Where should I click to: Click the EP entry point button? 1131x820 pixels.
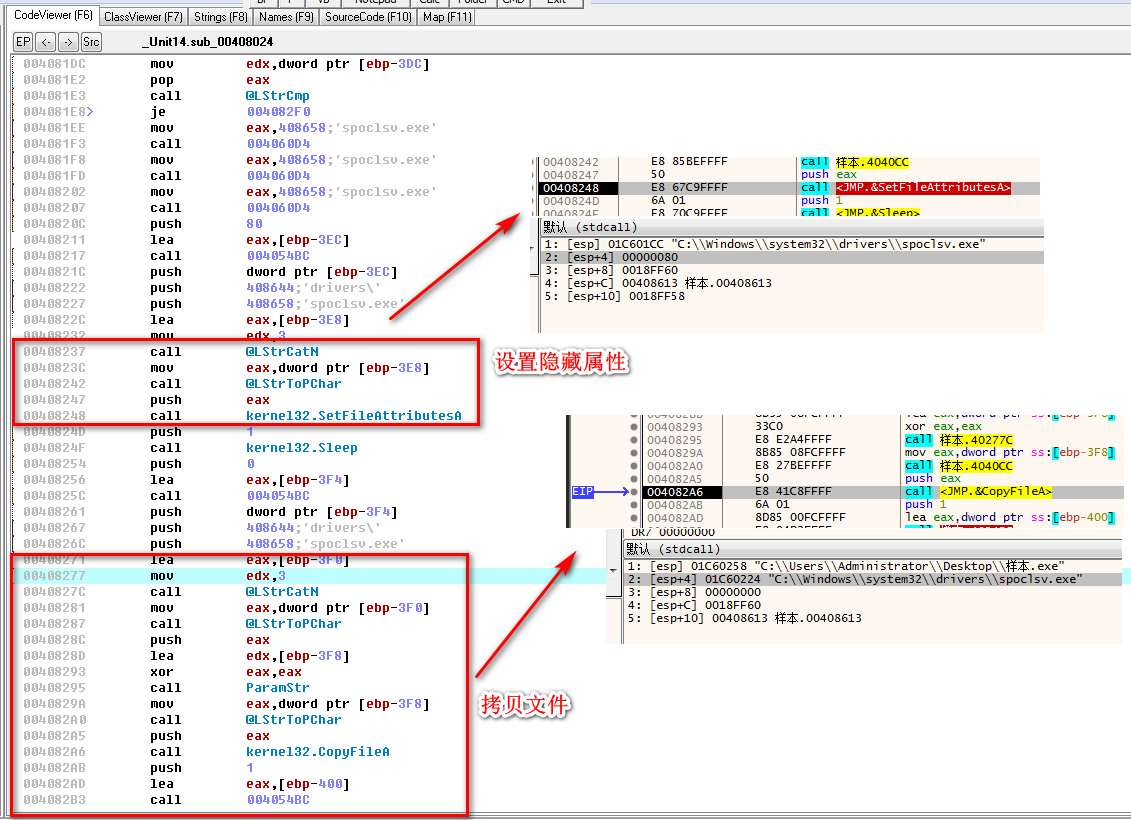(22, 42)
